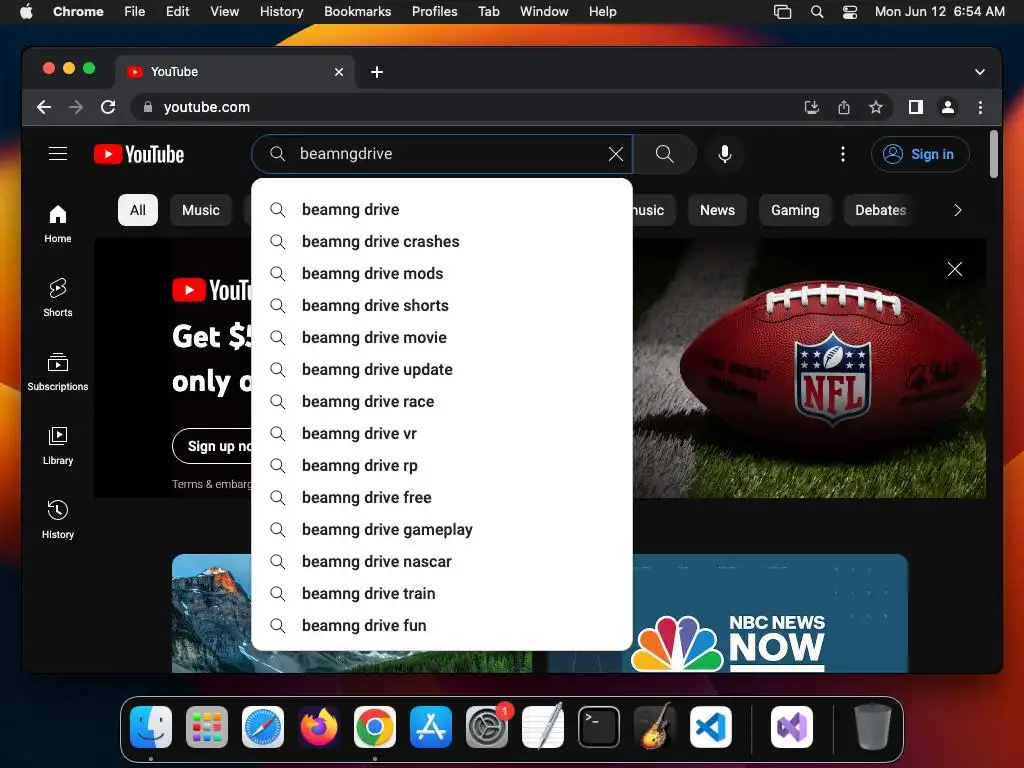
Task: Open Visual Studio Code from Dock
Action: point(711,726)
